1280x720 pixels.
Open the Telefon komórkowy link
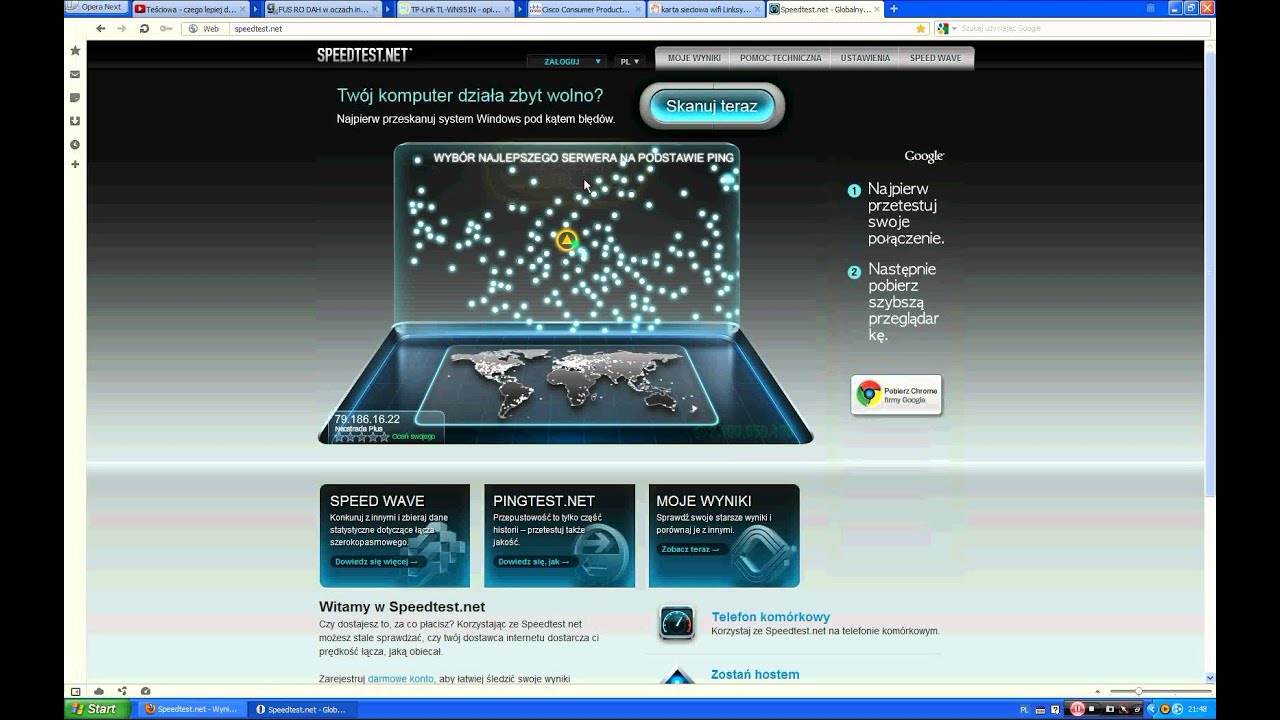[771, 617]
